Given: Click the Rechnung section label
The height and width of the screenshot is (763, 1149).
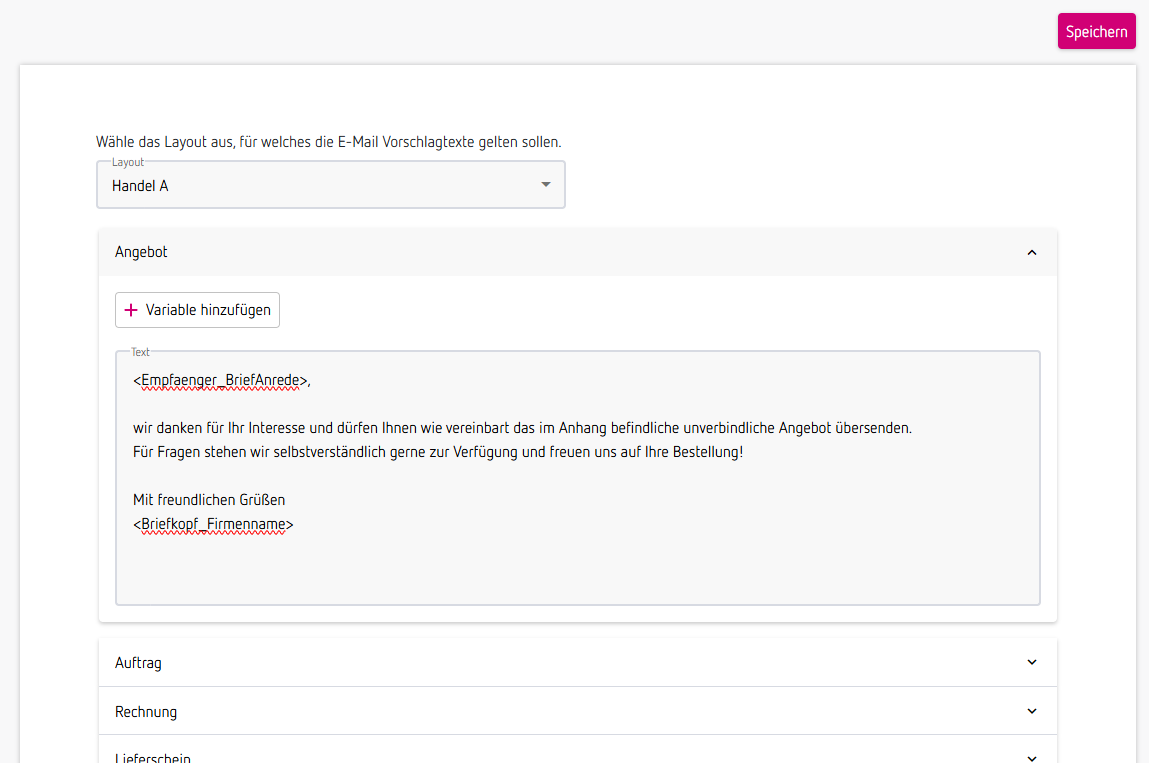Looking at the screenshot, I should (146, 712).
